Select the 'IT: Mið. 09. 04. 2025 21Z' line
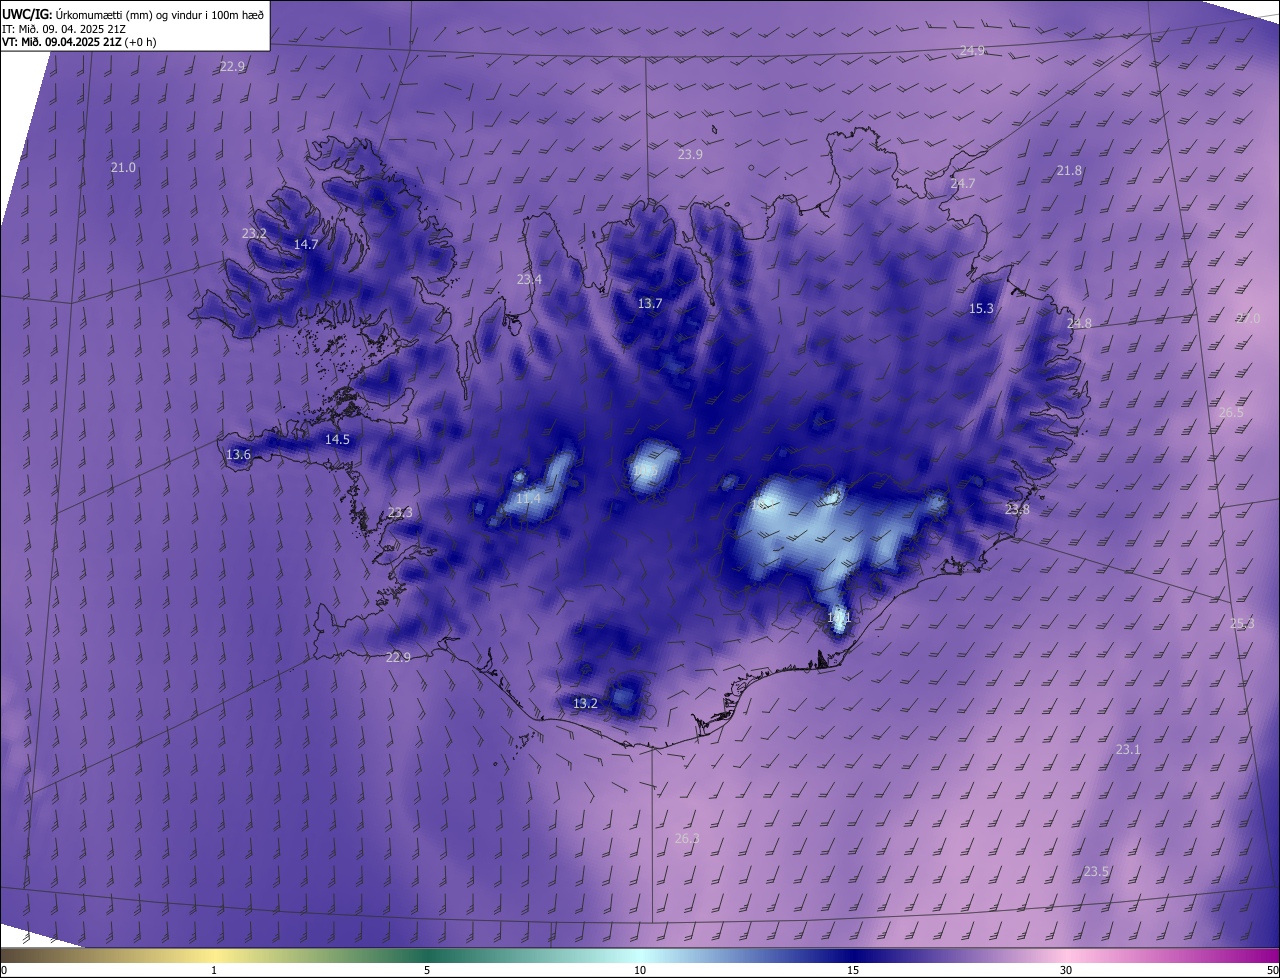Viewport: 1280px width, 978px height. 63,29
